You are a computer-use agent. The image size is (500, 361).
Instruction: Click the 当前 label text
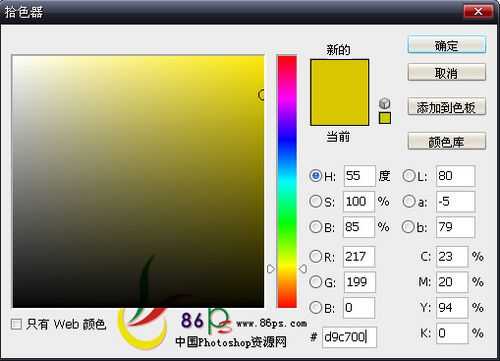[x=338, y=137]
